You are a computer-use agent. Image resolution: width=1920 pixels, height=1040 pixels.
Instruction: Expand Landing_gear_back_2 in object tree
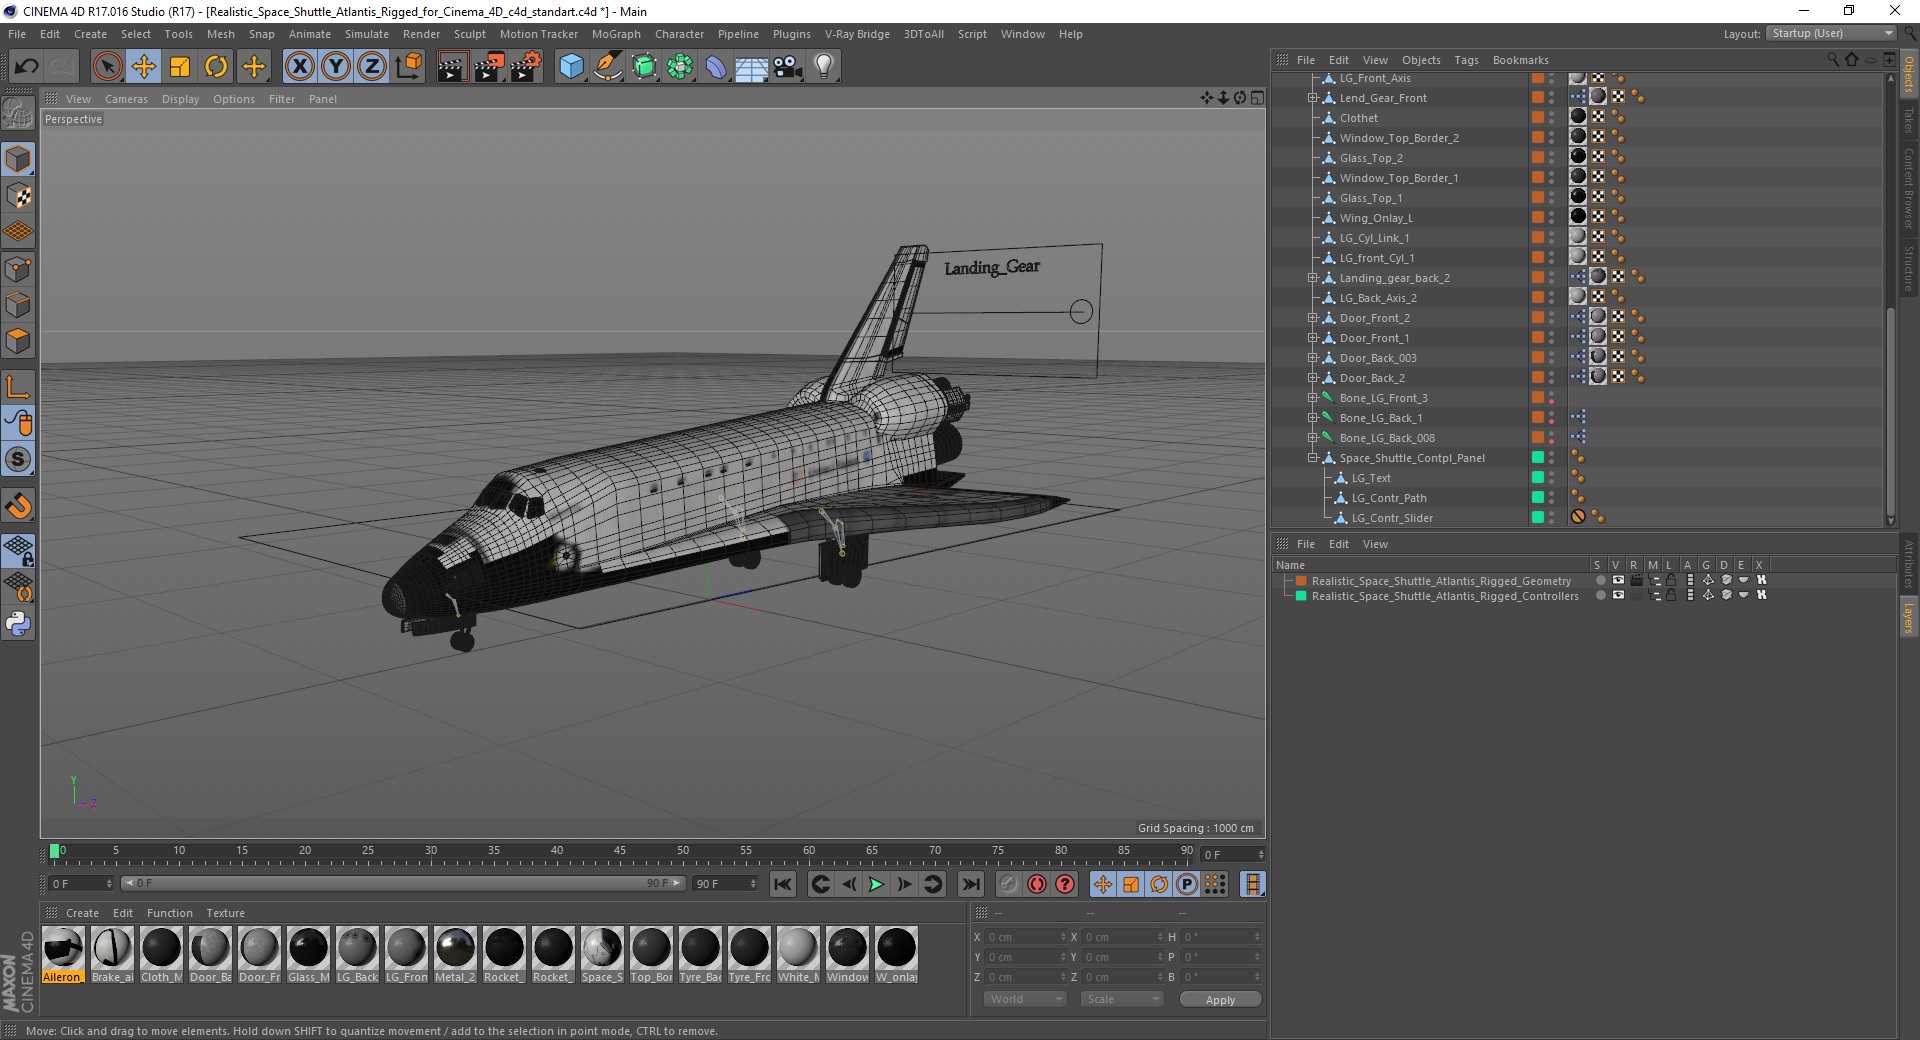click(x=1312, y=278)
